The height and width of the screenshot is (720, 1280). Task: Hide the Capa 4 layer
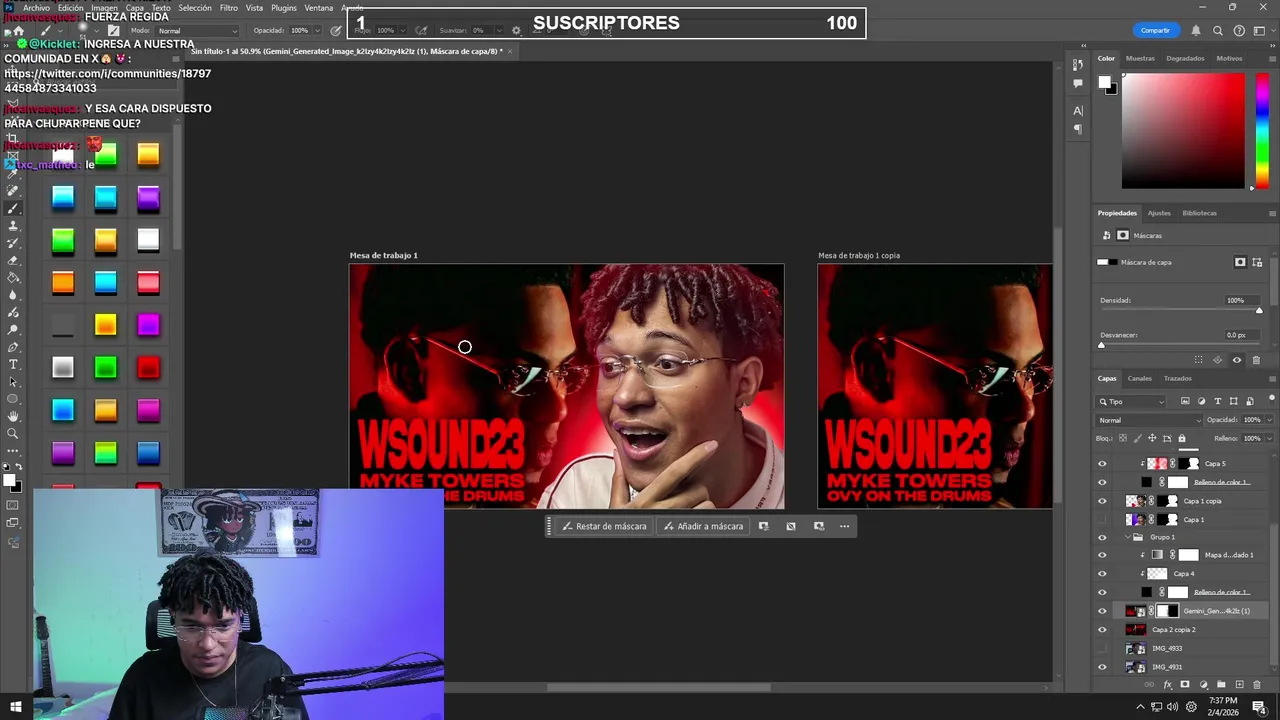click(x=1102, y=574)
